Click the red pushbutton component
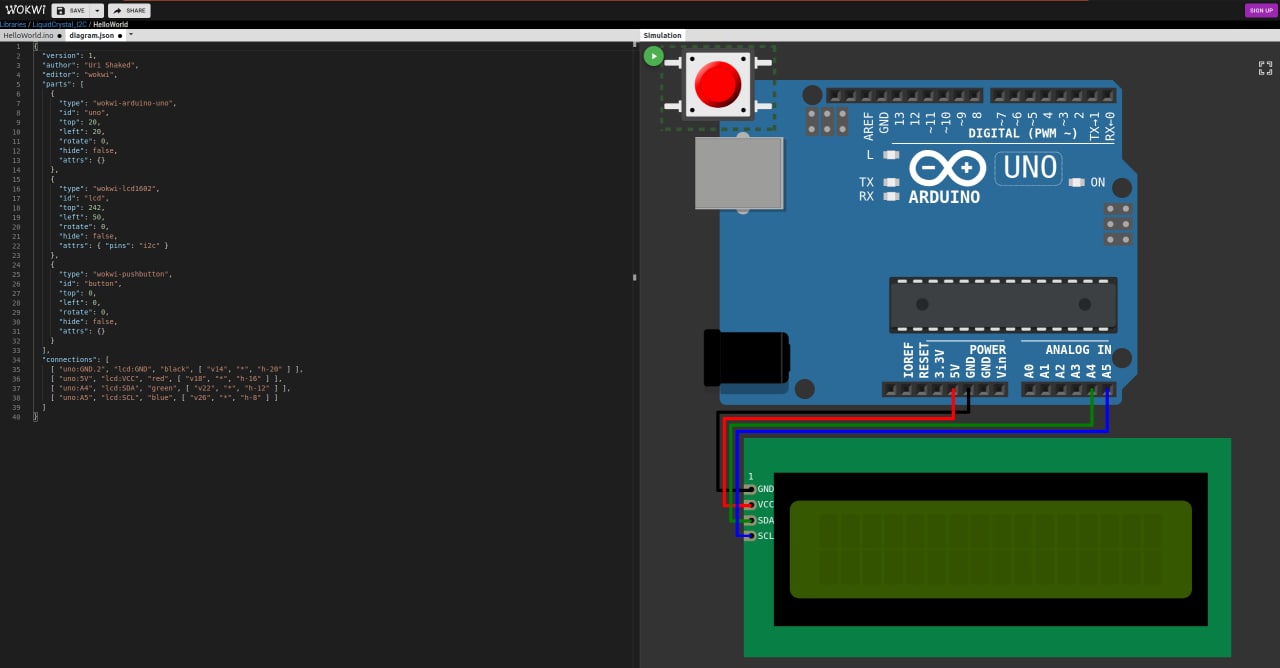 click(x=718, y=84)
